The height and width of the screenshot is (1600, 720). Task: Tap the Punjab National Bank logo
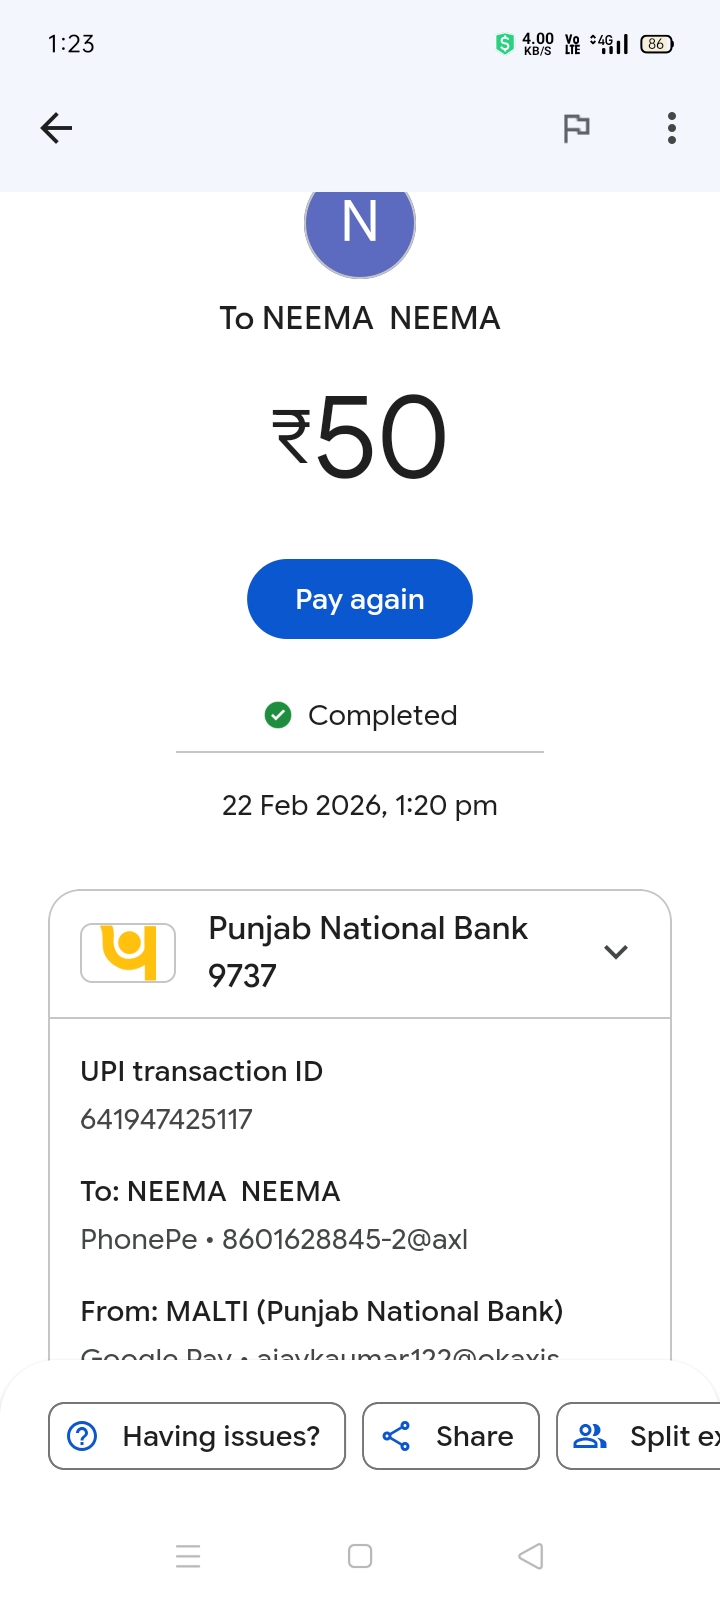pos(128,952)
